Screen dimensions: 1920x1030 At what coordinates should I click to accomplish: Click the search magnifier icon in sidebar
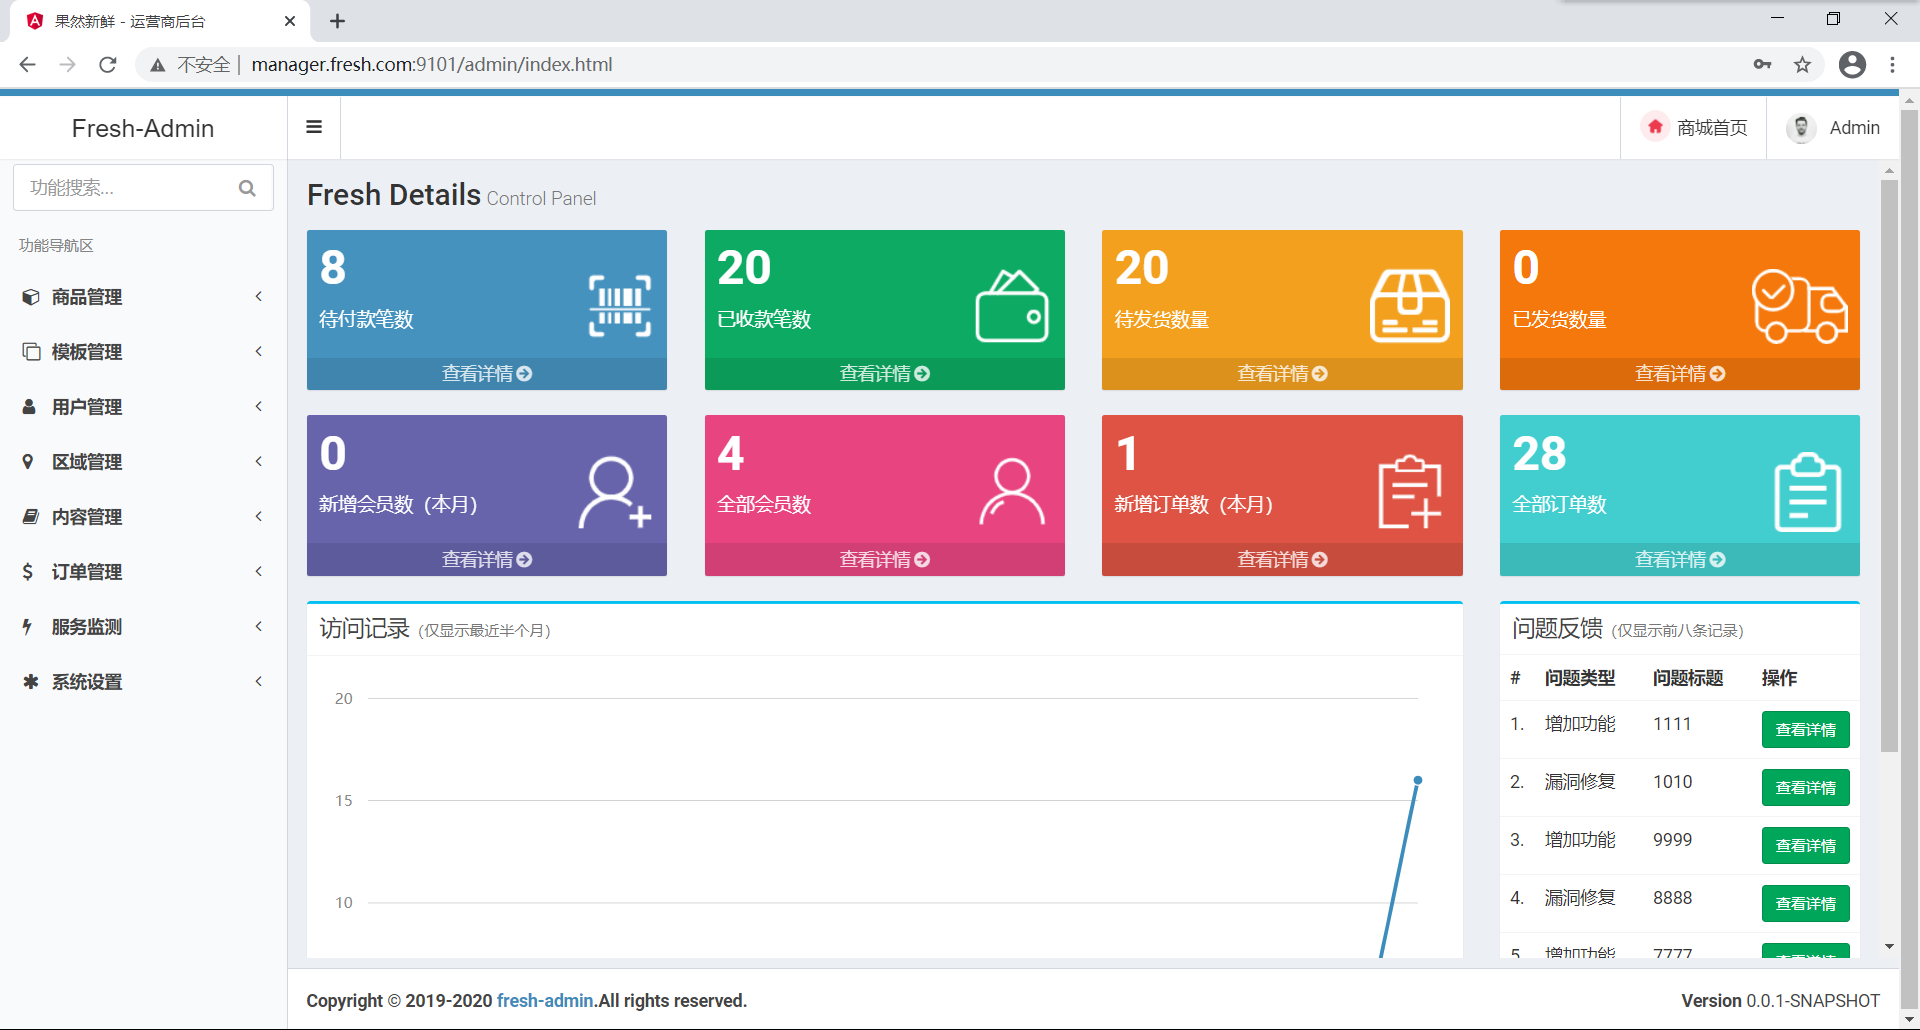(x=247, y=188)
